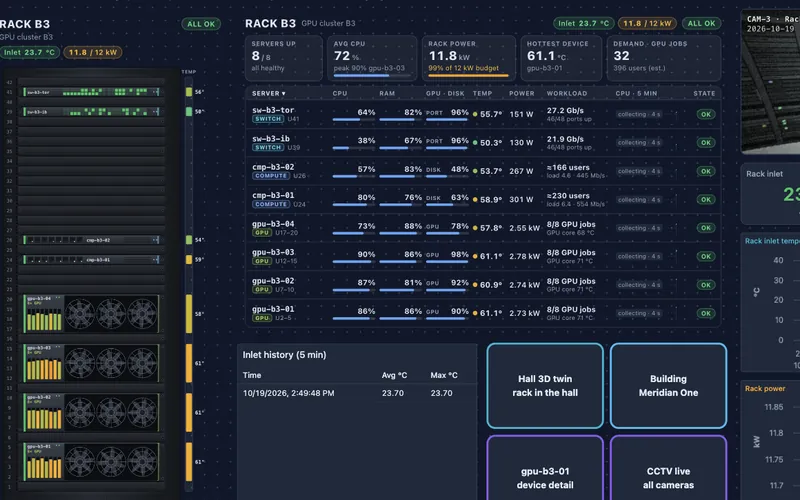This screenshot has height=500, width=800.
Task: Click temperature status dot for gpu-b3-02 row
Action: pos(475,285)
